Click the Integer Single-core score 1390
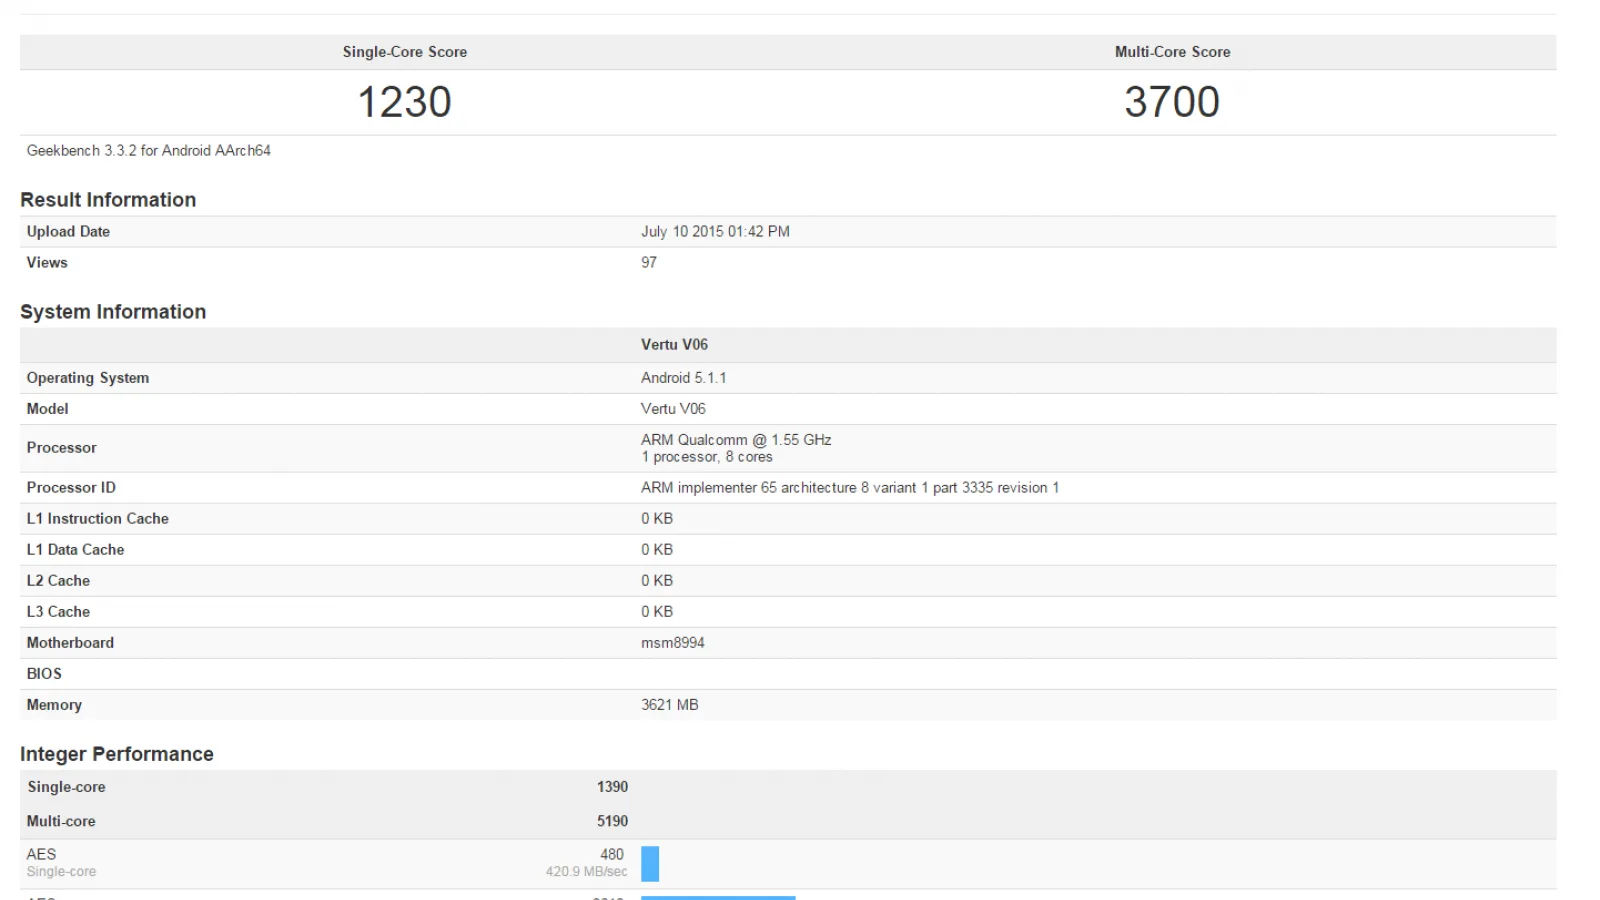Image resolution: width=1600 pixels, height=900 pixels. 612,787
